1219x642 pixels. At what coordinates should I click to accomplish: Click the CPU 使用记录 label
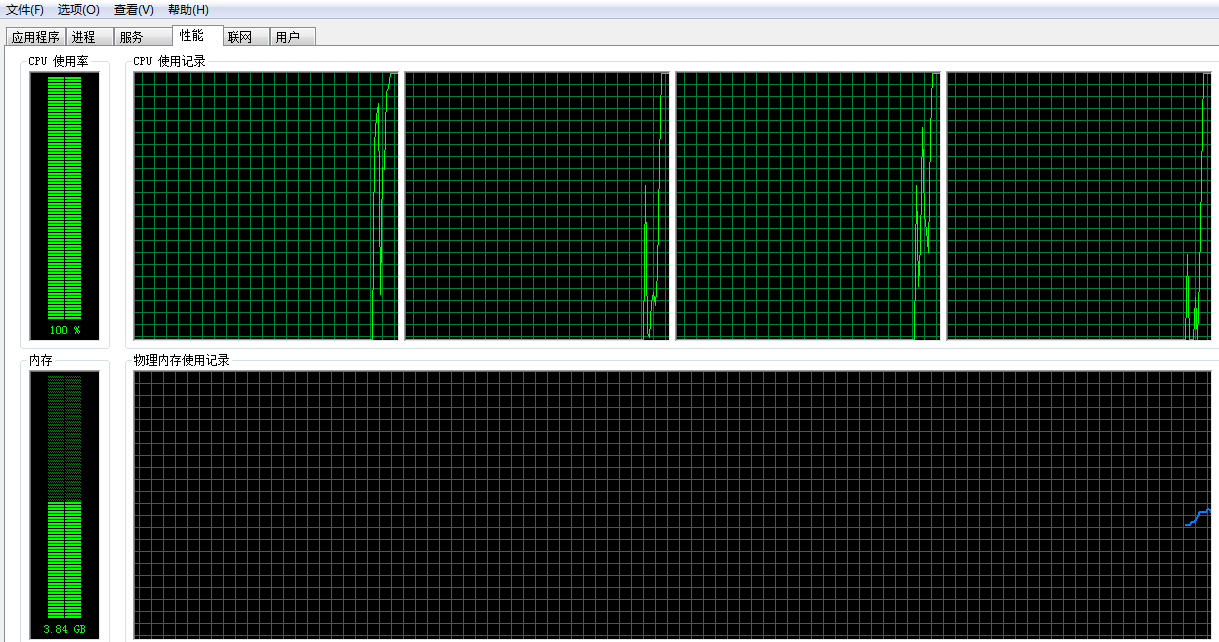(x=170, y=61)
